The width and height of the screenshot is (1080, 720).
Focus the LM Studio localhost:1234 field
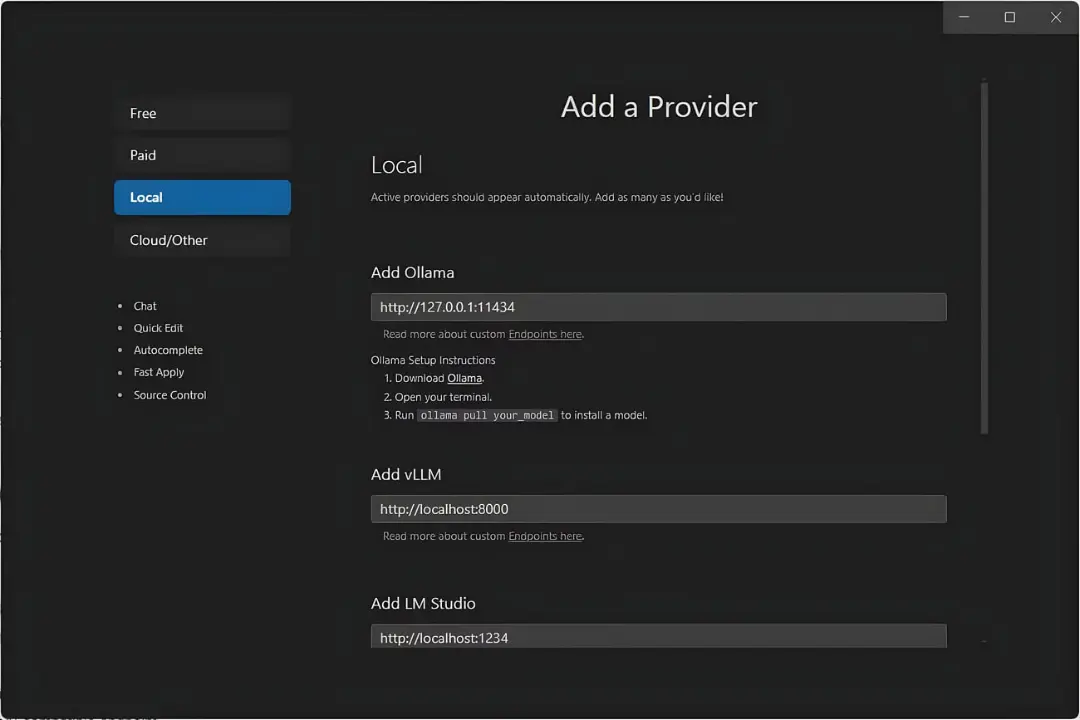point(658,636)
